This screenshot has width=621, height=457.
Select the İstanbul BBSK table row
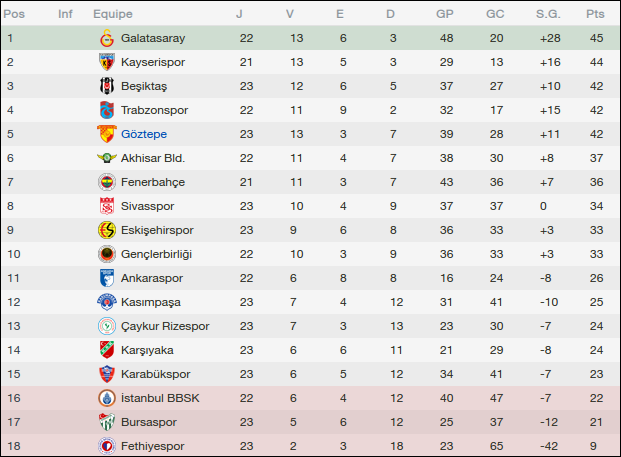(310, 398)
